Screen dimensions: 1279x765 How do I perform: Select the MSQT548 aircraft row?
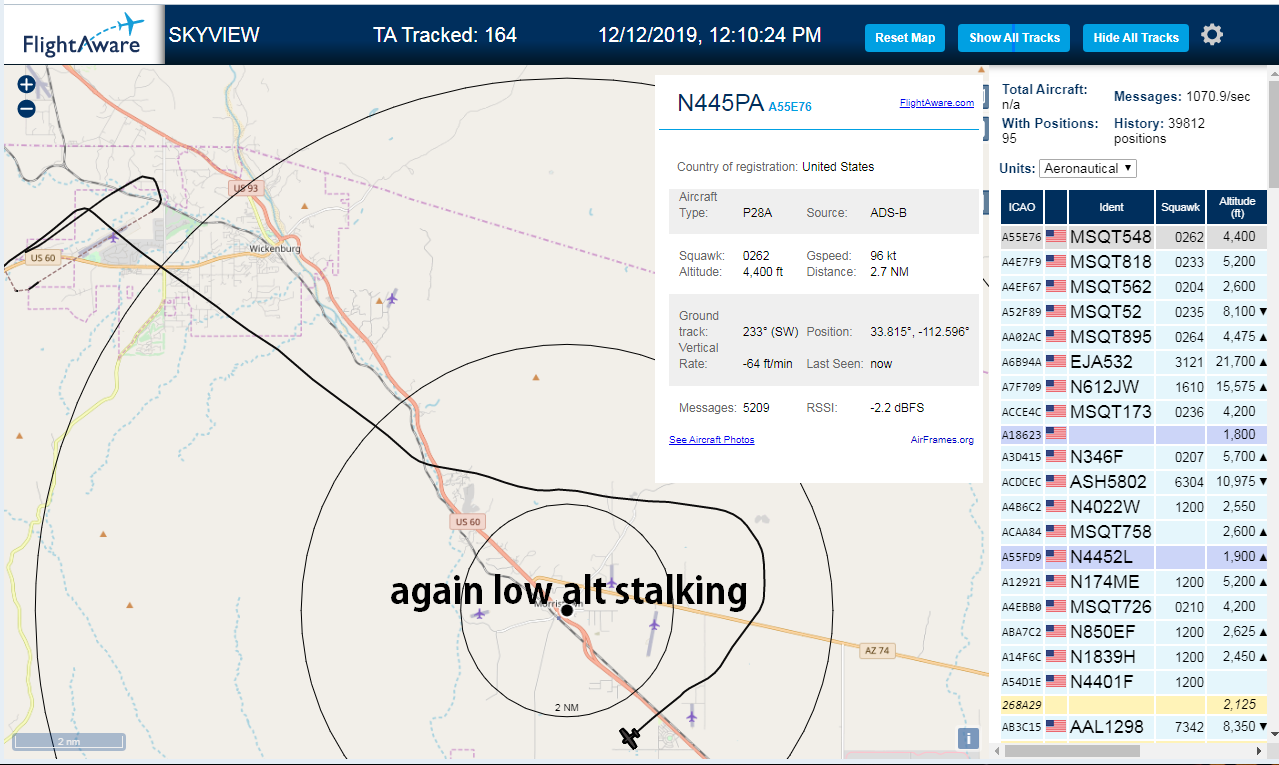point(1134,237)
